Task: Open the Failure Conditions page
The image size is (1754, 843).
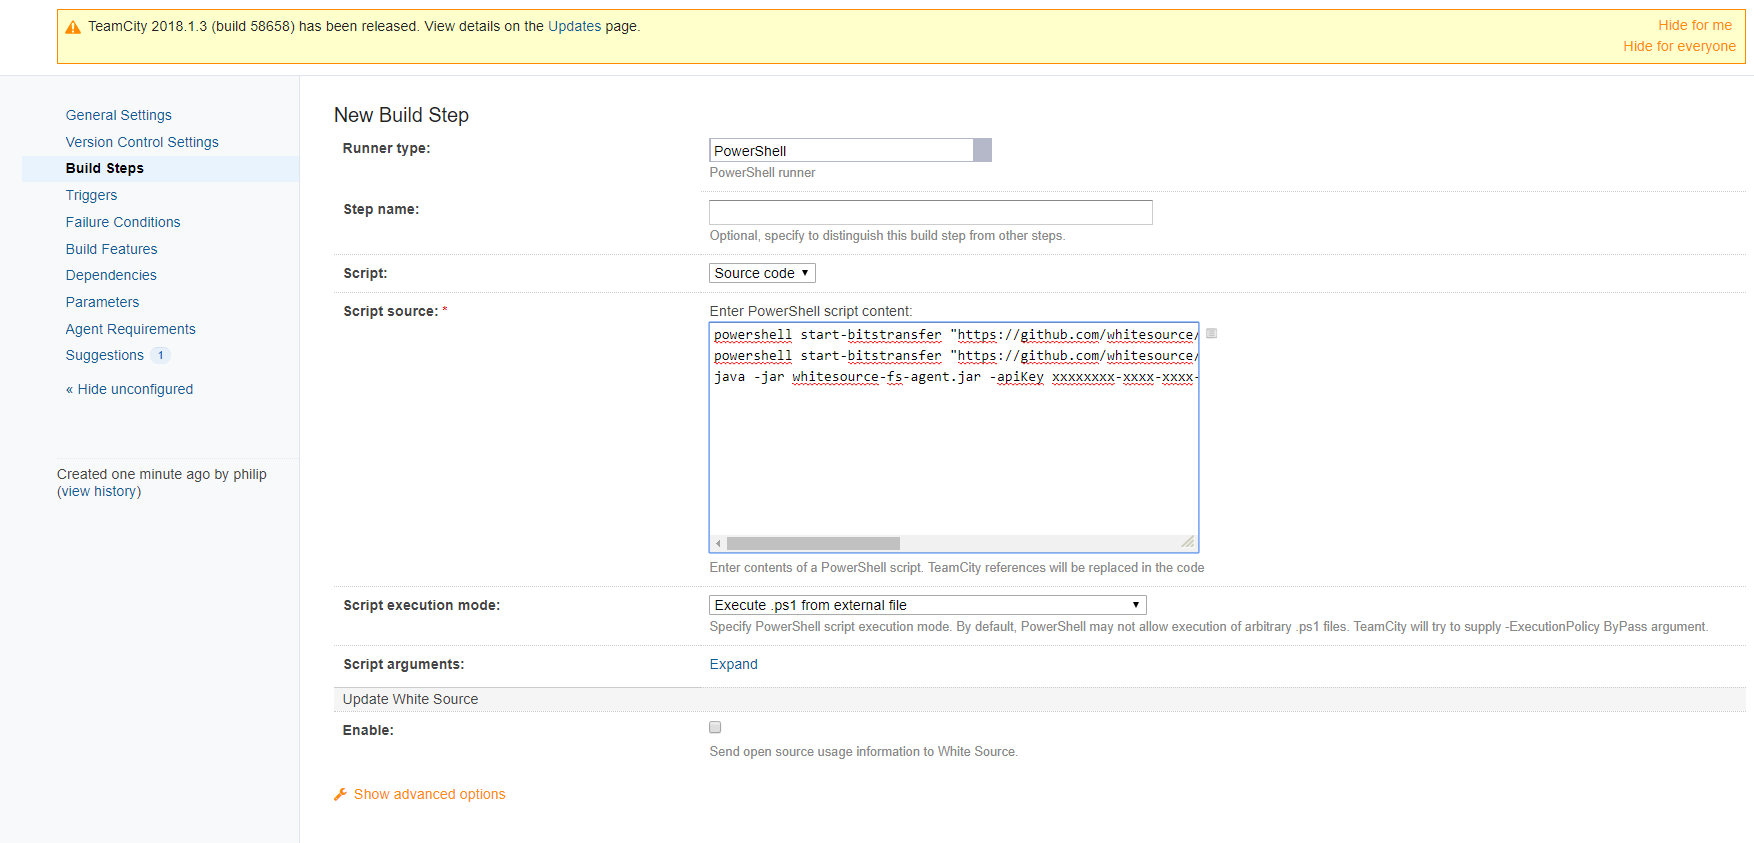Action: point(123,222)
